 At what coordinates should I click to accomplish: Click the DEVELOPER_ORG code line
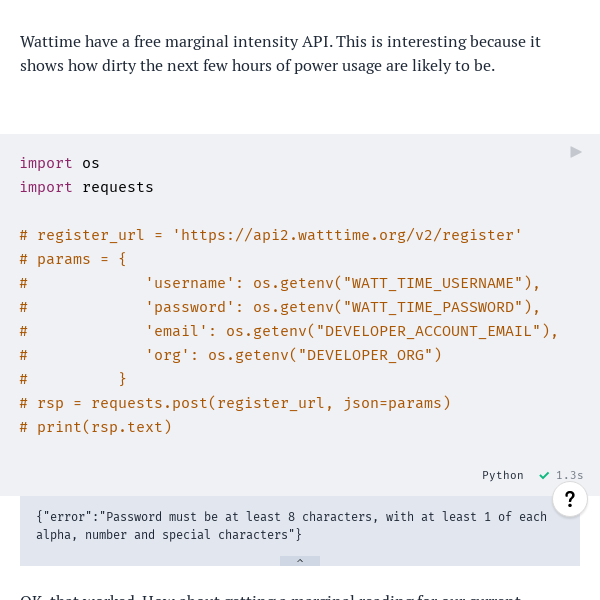(292, 355)
